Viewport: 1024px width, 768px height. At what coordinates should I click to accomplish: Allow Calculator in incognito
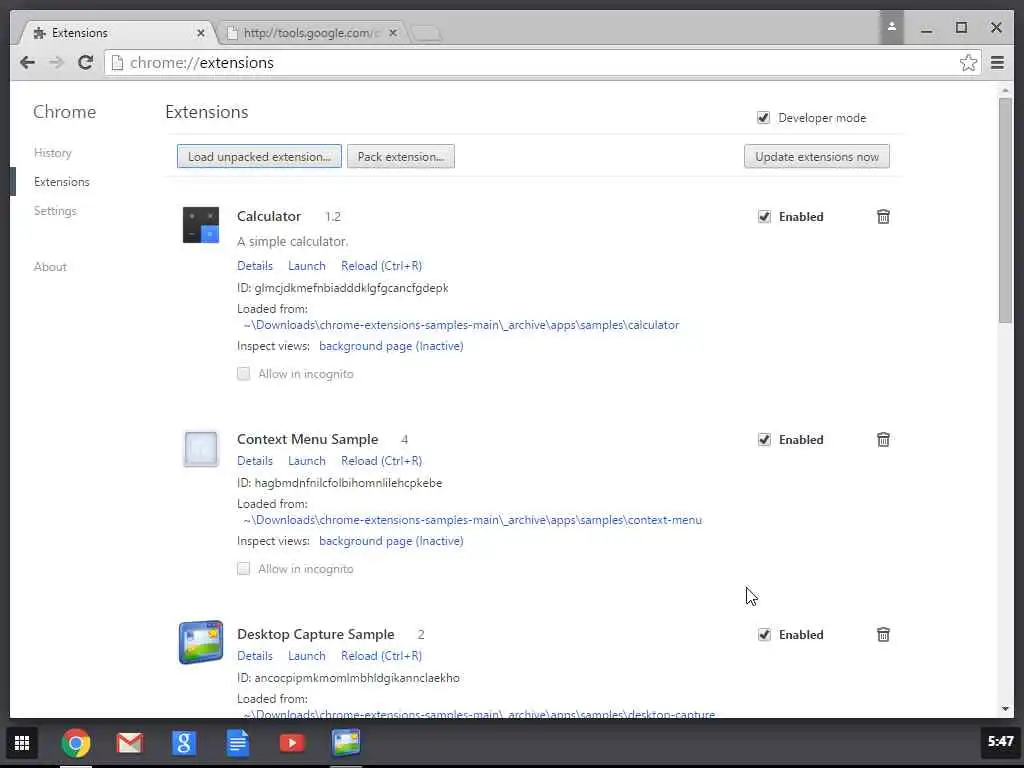pyautogui.click(x=244, y=374)
